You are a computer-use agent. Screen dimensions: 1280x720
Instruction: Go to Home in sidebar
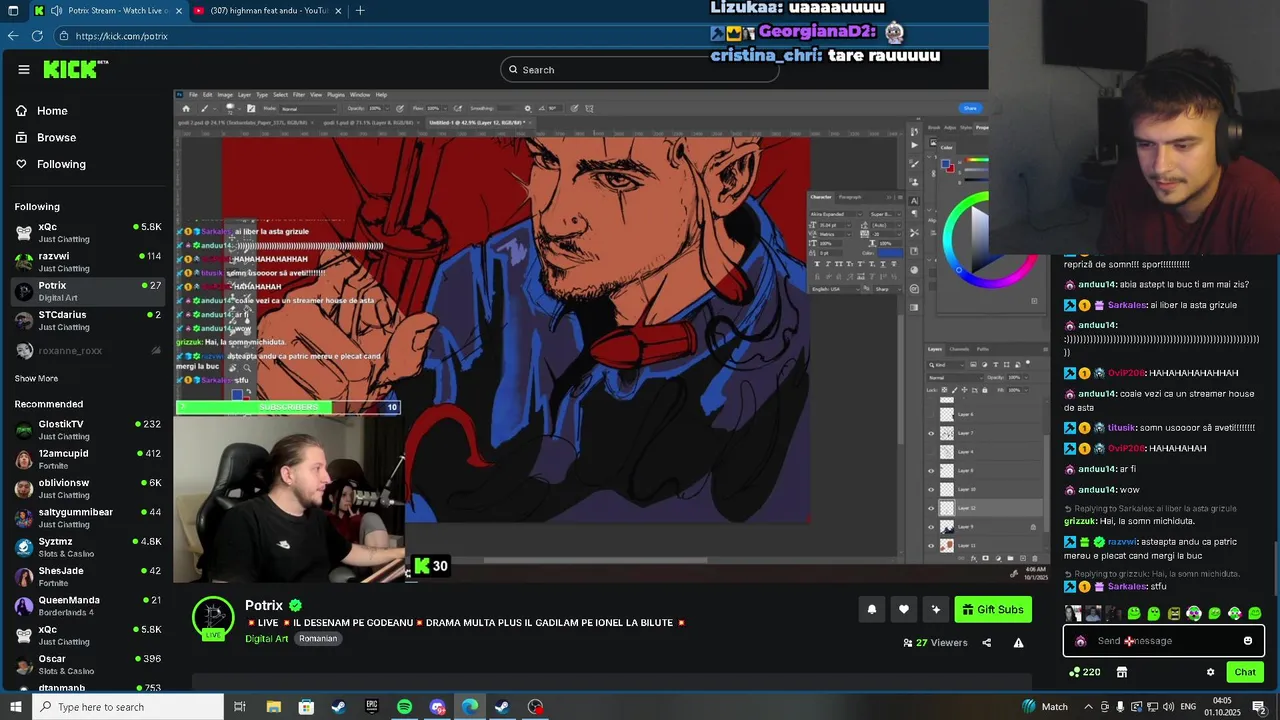tap(52, 111)
